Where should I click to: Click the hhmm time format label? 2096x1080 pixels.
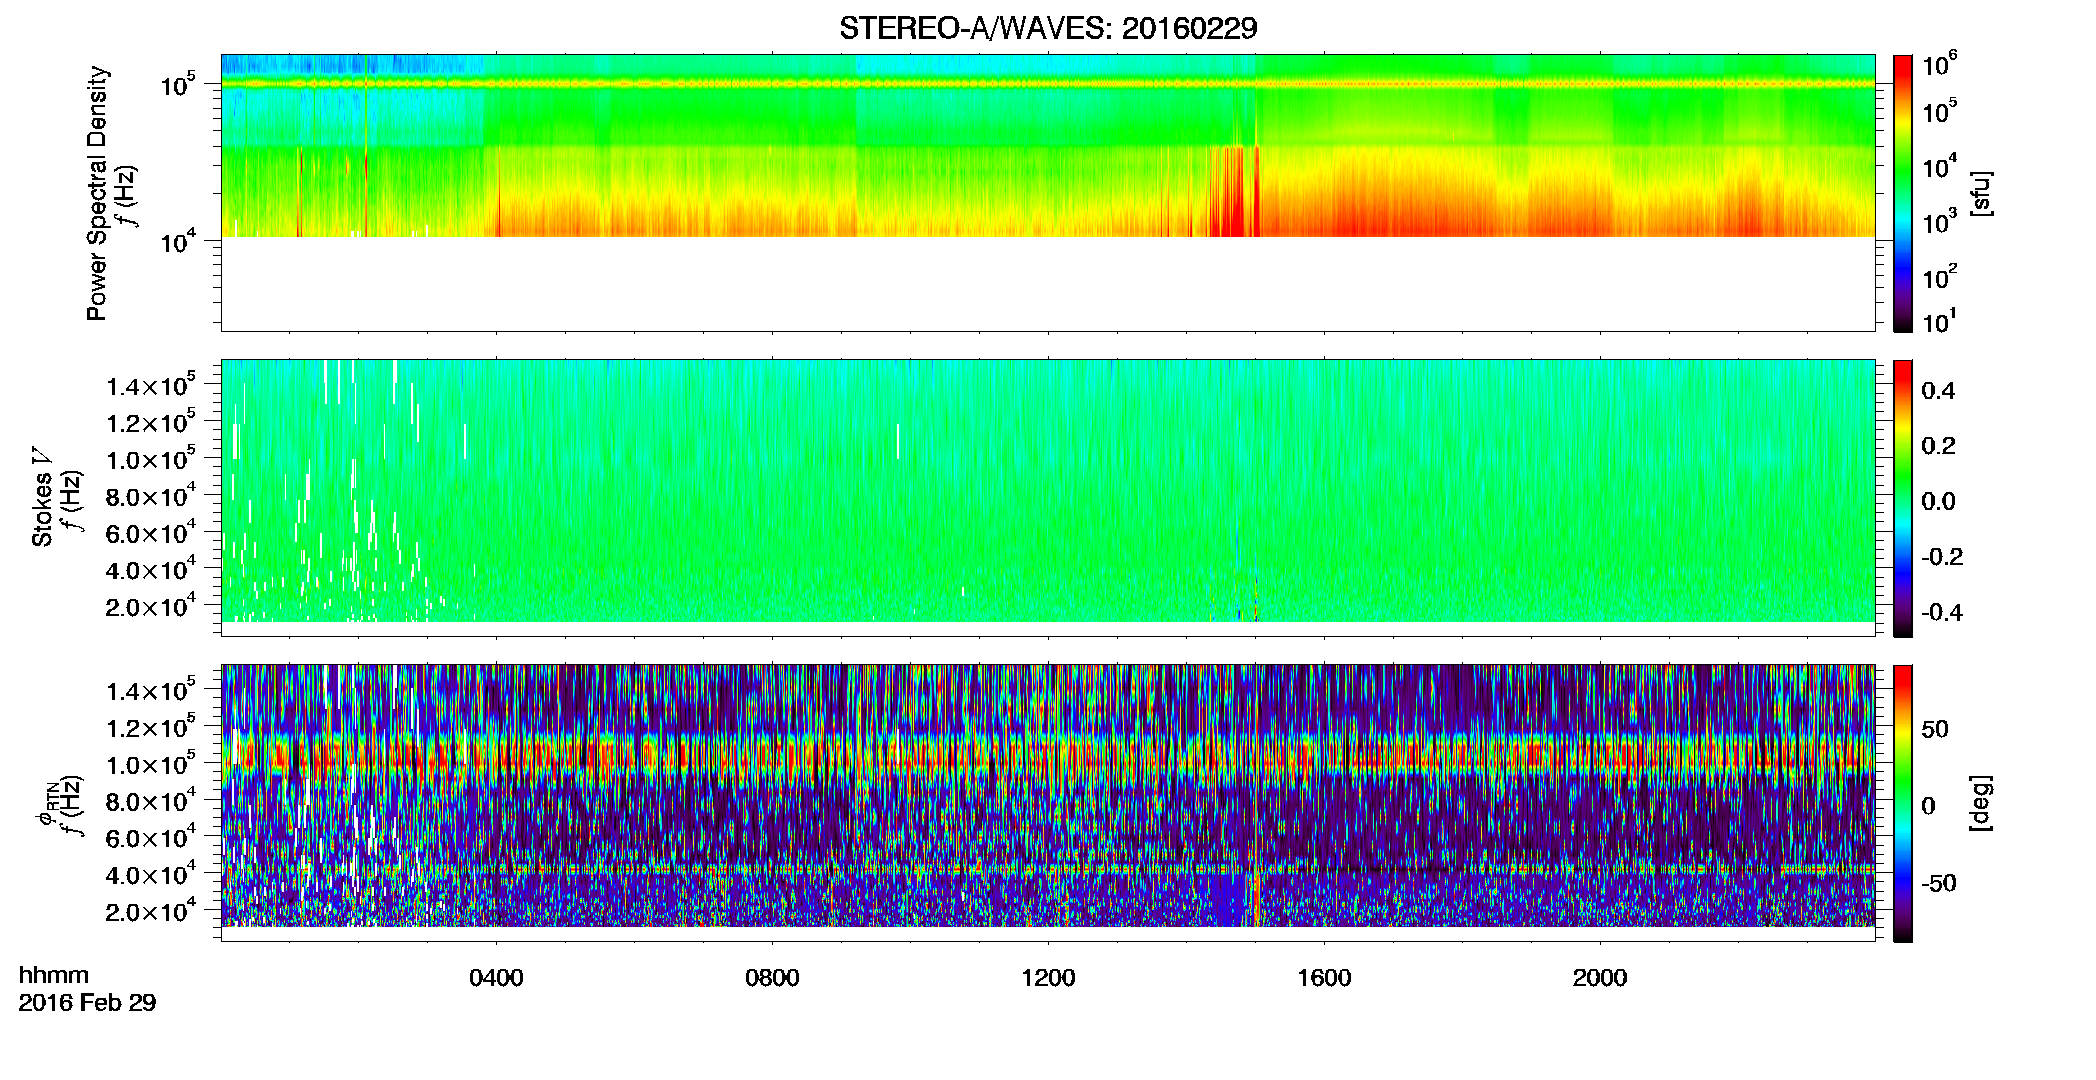point(54,975)
